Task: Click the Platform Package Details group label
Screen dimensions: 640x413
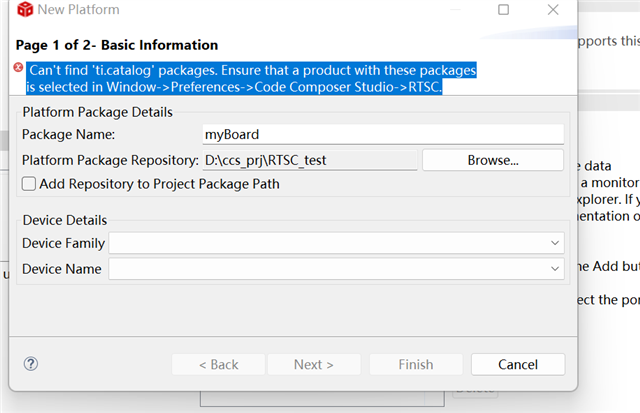Action: (x=97, y=112)
